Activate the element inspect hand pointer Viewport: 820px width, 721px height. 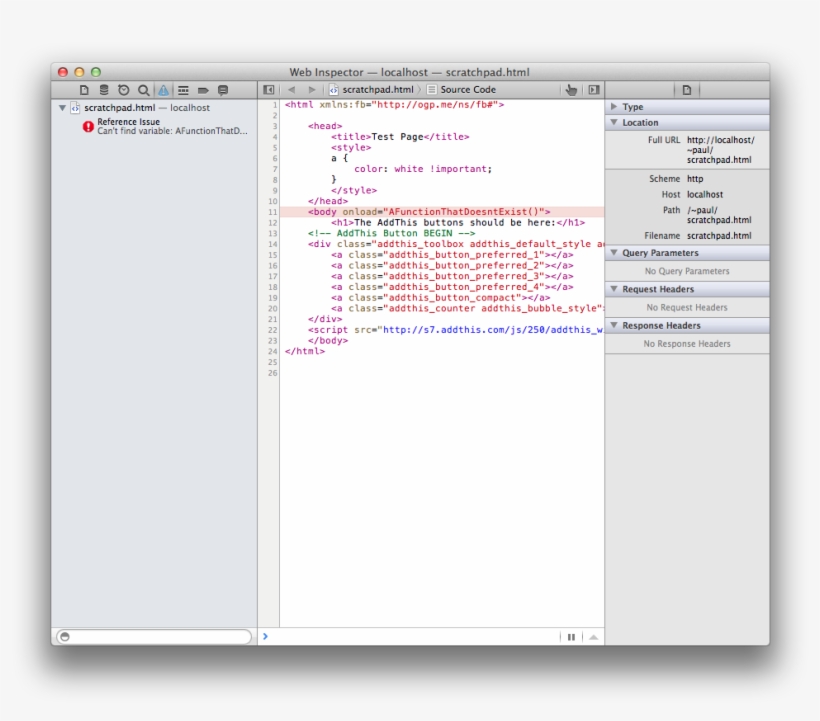[x=571, y=90]
